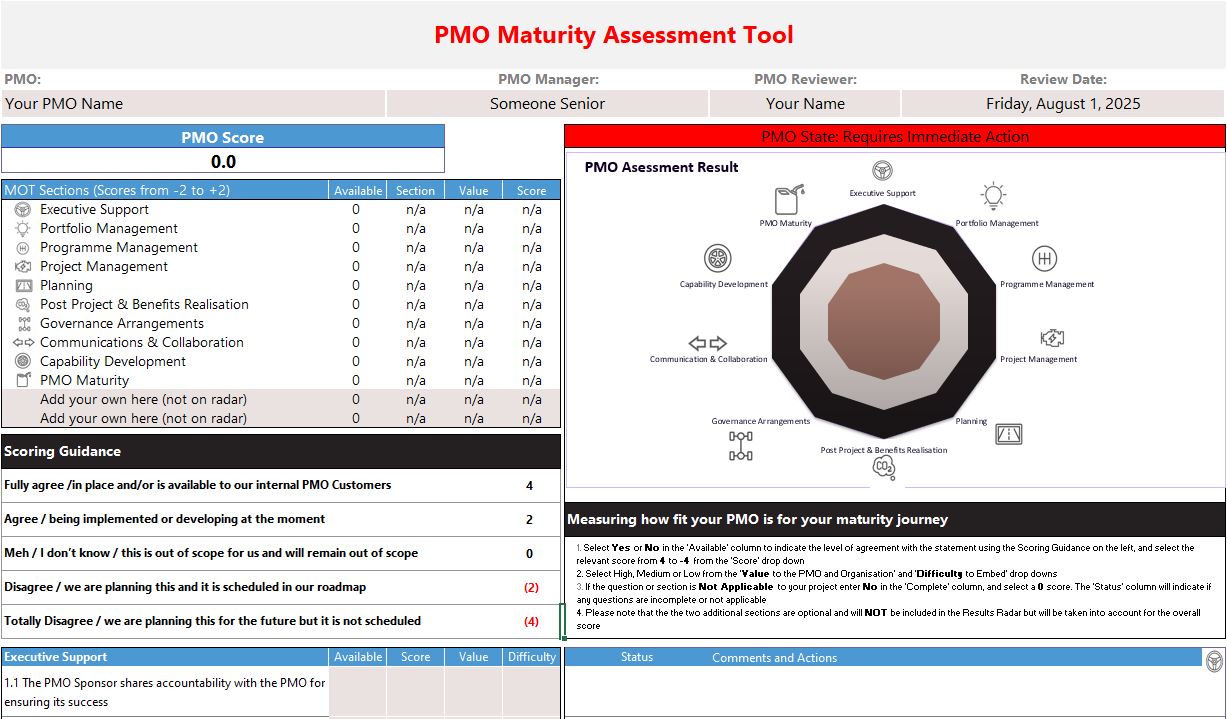This screenshot has width=1227, height=719.
Task: Click the Review Date cell showing August 1, 2025
Action: pos(1062,103)
